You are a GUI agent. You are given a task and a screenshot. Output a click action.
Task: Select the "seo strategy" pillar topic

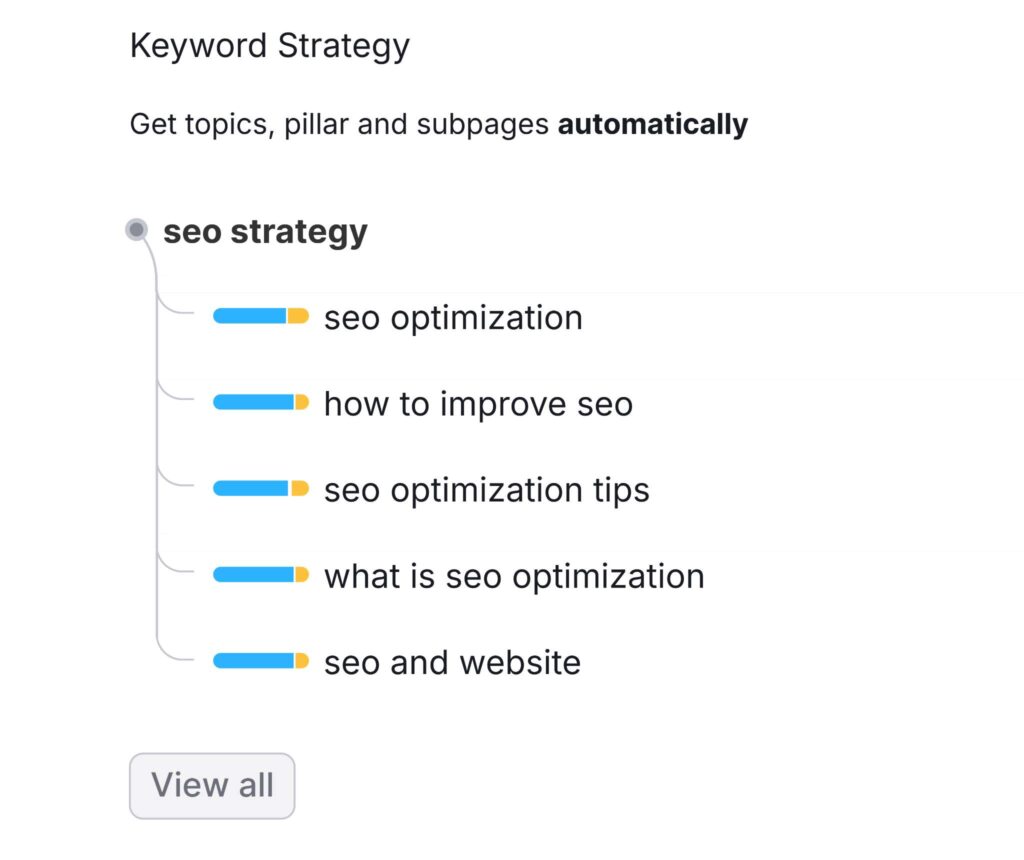[265, 232]
